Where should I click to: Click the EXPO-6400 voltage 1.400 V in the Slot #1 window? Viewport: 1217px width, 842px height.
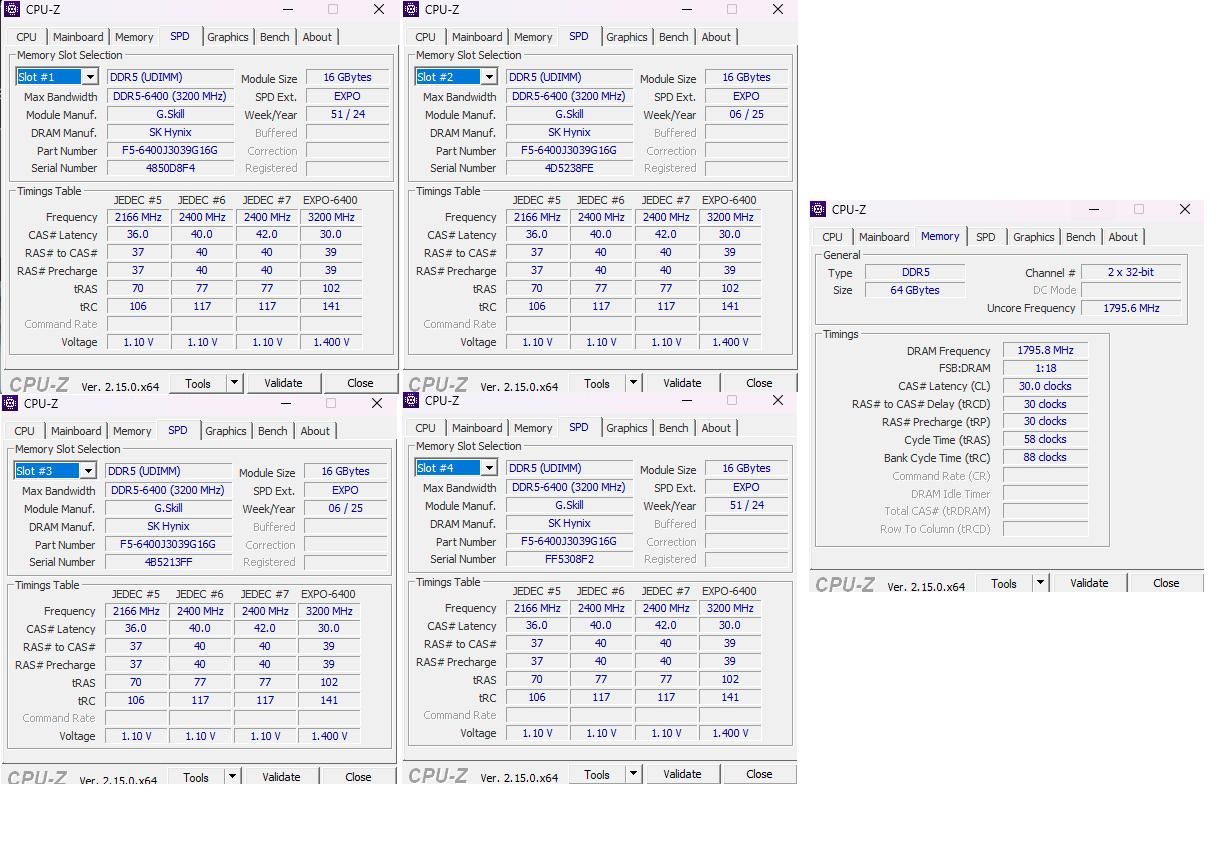(331, 342)
